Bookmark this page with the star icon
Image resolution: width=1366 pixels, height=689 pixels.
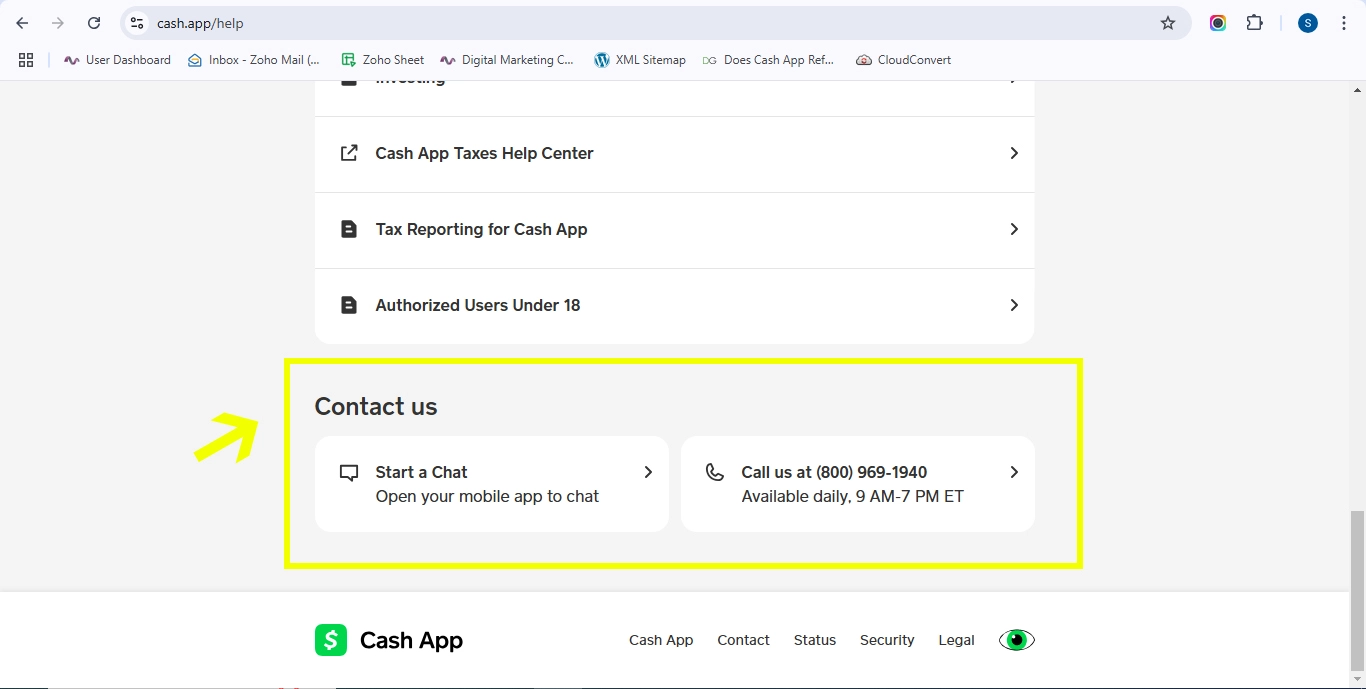[1168, 23]
